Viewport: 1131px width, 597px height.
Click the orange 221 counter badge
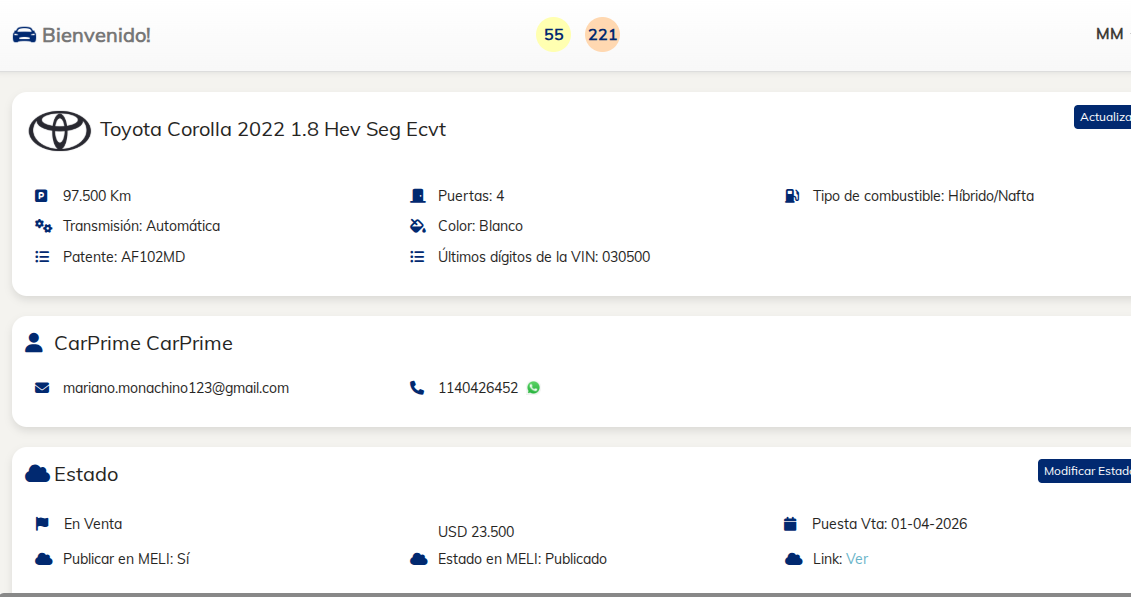602,35
